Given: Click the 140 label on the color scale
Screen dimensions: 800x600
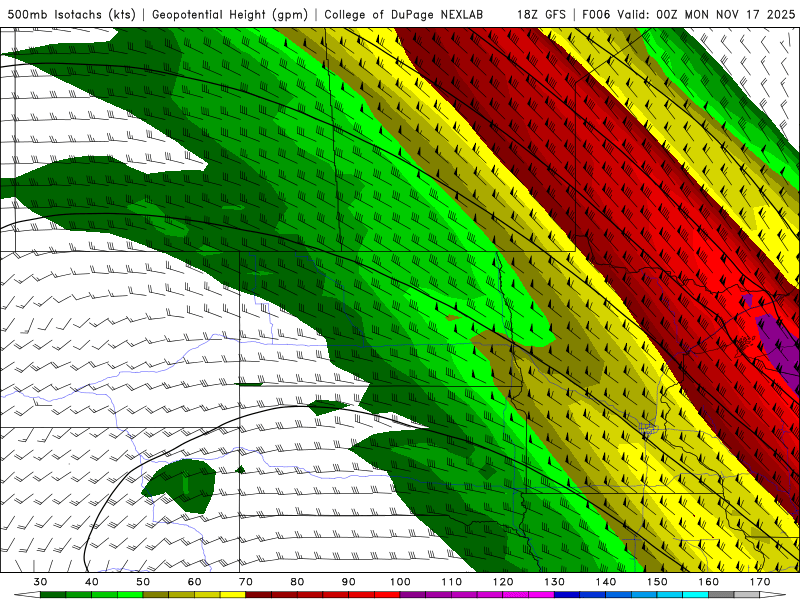Looking at the screenshot, I should click(606, 582).
